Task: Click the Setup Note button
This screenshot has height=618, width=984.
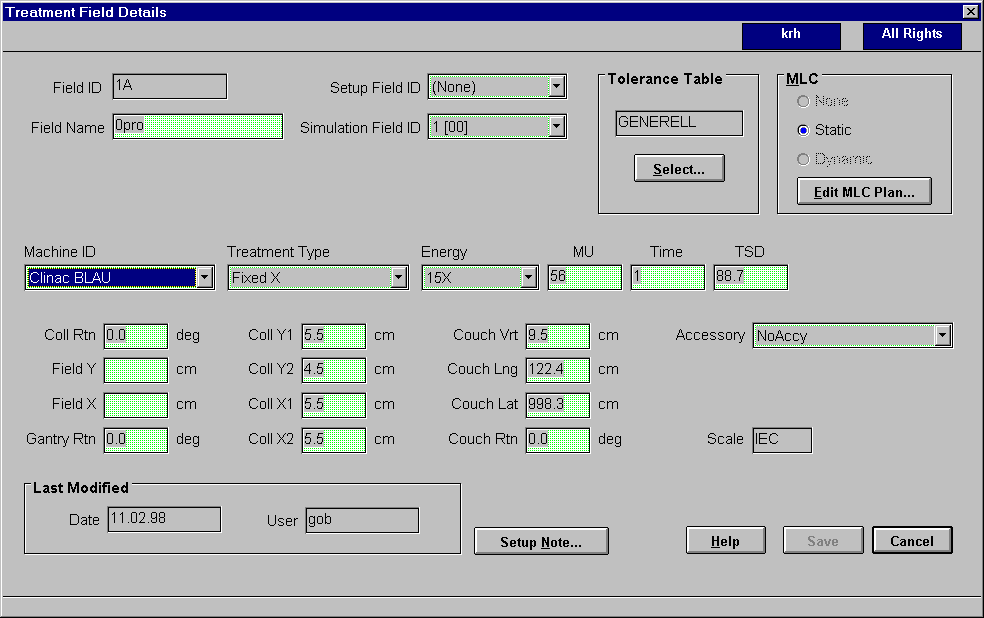Action: 541,542
